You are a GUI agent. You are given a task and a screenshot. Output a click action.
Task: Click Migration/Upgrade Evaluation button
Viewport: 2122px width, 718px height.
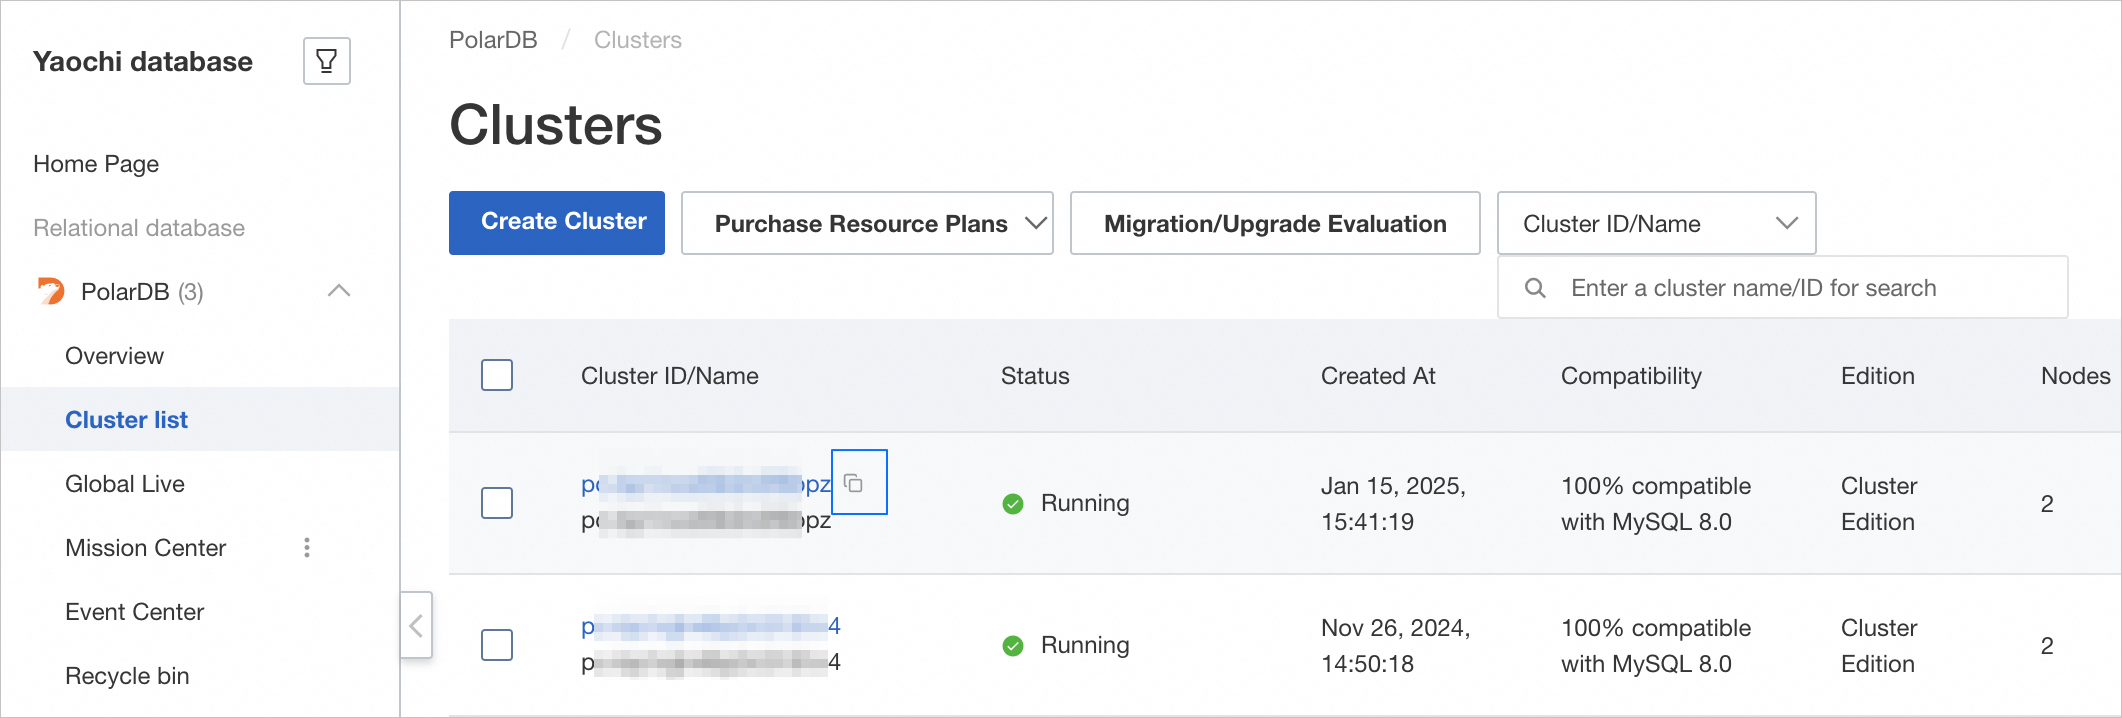[x=1274, y=223]
